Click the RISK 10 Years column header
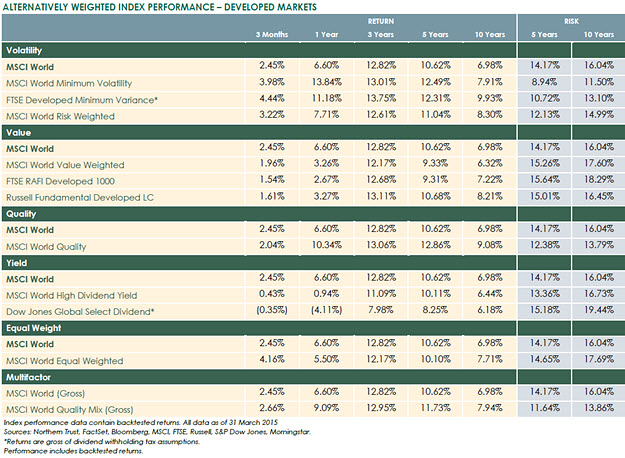625x458 pixels. (x=599, y=35)
